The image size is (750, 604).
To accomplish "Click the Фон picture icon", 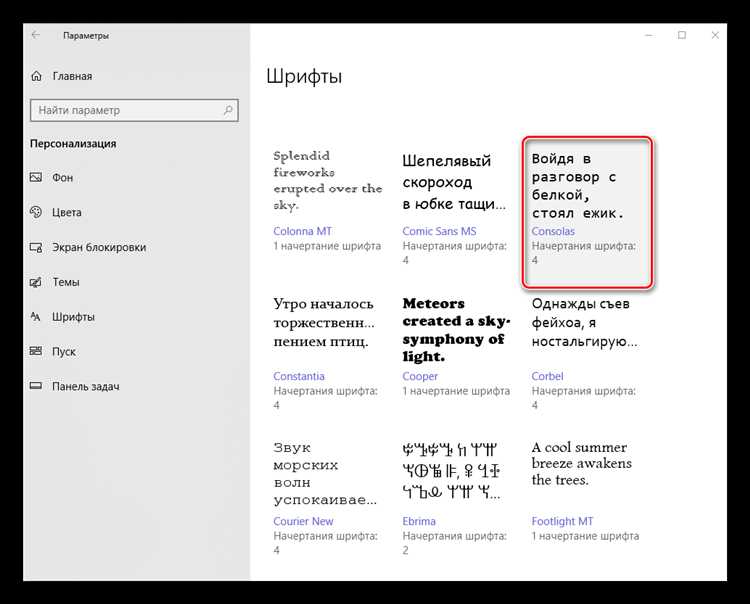I will [x=36, y=177].
